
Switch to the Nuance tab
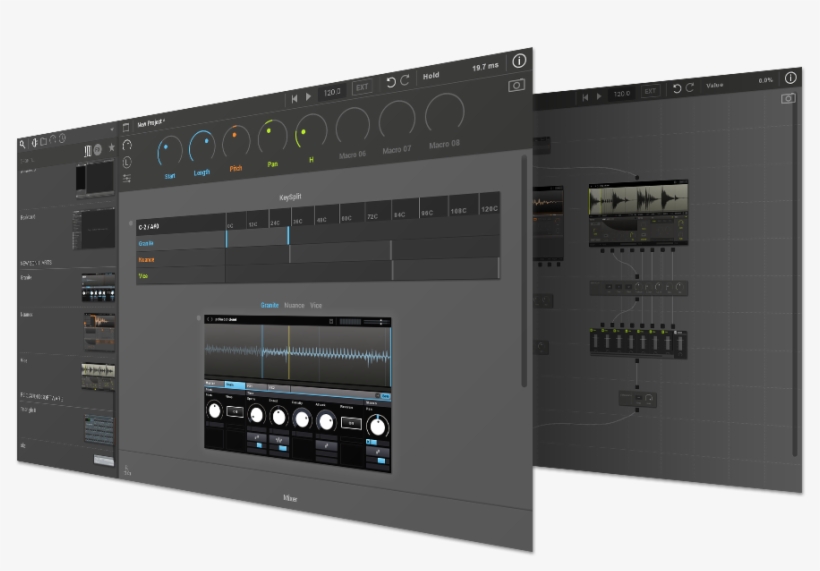pyautogui.click(x=294, y=305)
